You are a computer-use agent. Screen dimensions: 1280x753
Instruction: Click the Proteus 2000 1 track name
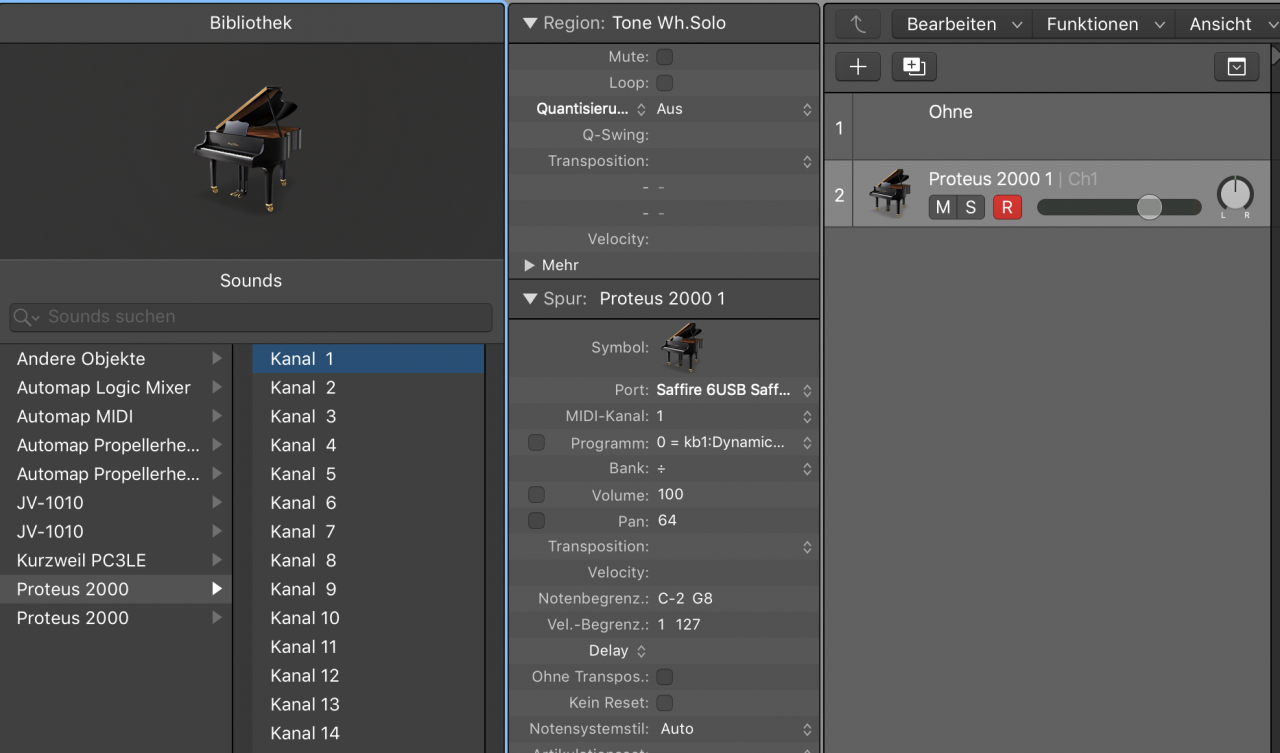tap(990, 179)
